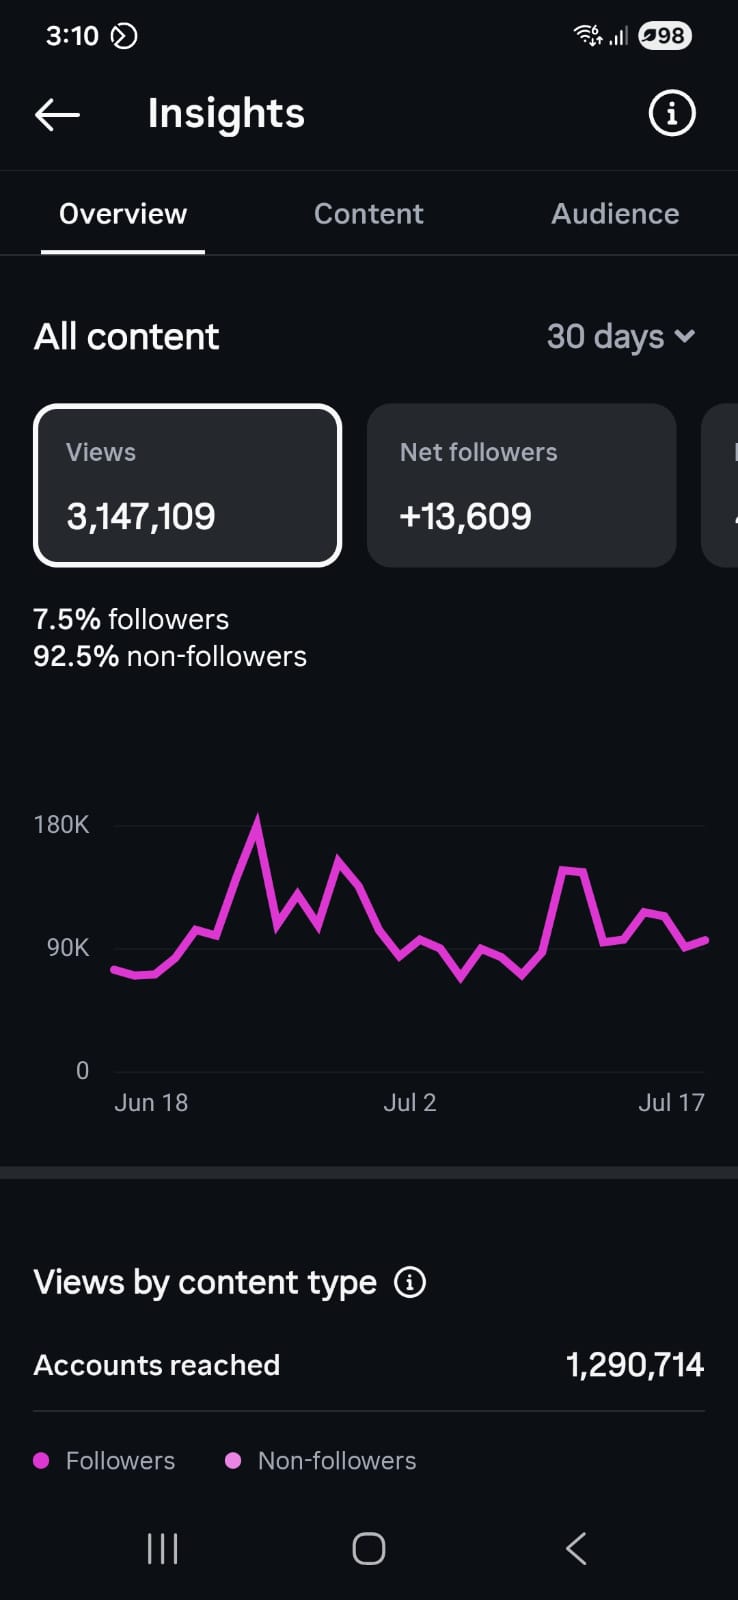Switch to the Audience tab
This screenshot has width=738, height=1600.
point(615,214)
